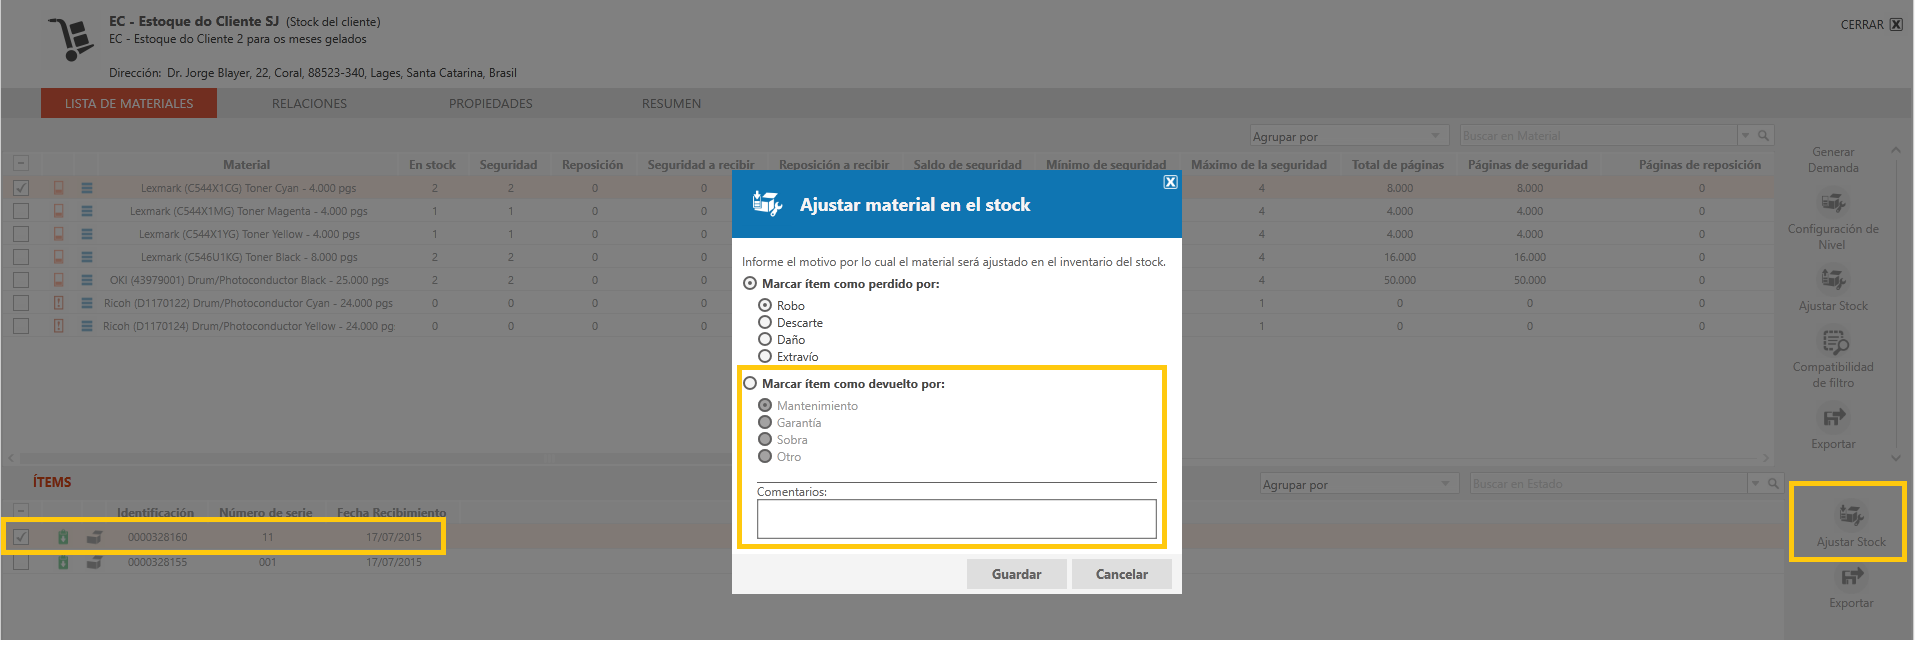Click upper Exportar icon in materials sidebar
Viewport: 1915px width, 652px height.
point(1833,418)
